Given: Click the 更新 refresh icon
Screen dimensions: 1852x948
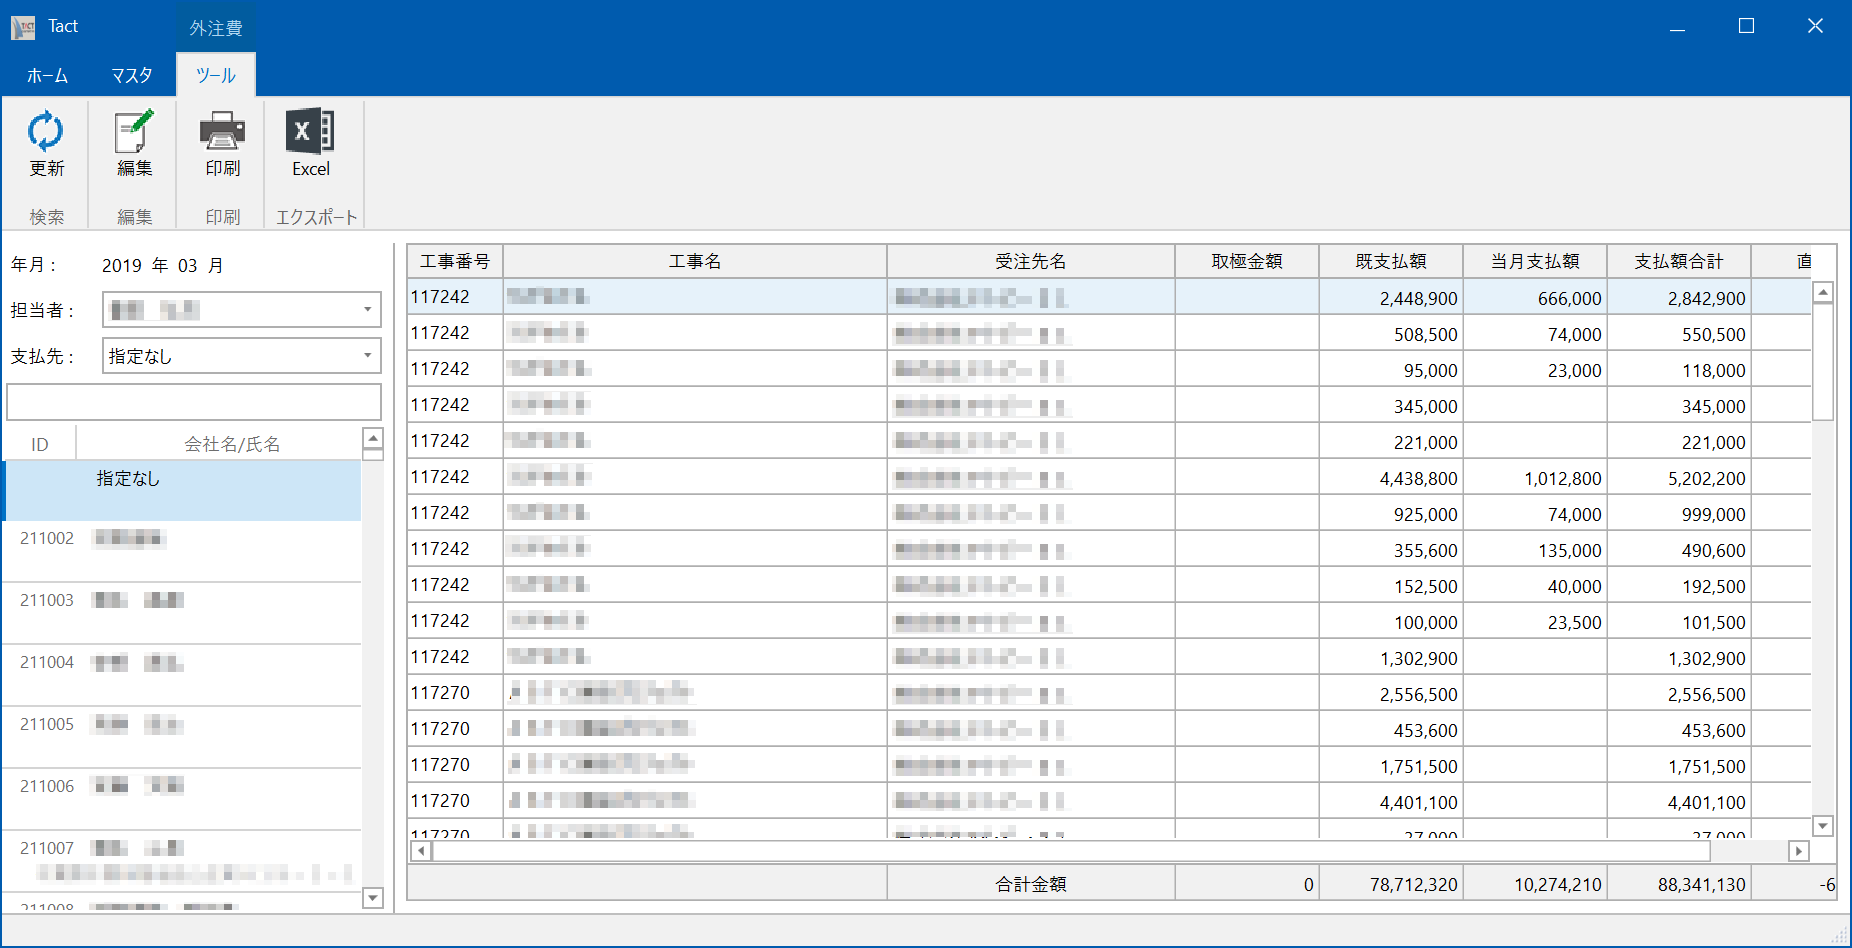Looking at the screenshot, I should coord(46,133).
